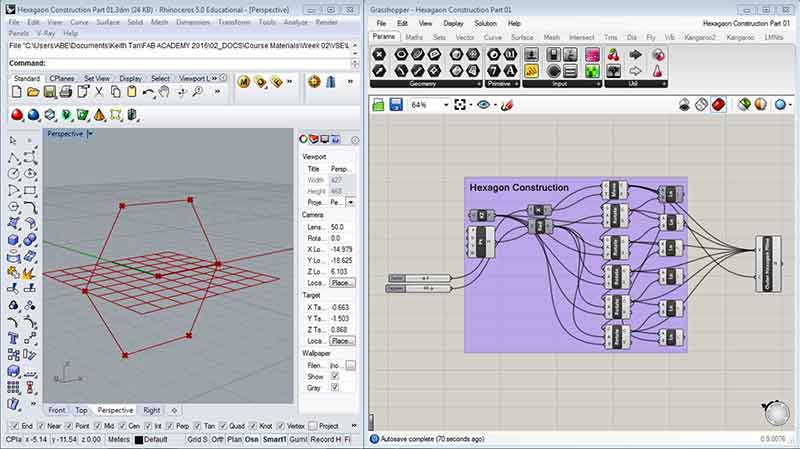Click the yellow cone icon in Rhino toolbar
The width and height of the screenshot is (800, 449).
tap(99, 115)
